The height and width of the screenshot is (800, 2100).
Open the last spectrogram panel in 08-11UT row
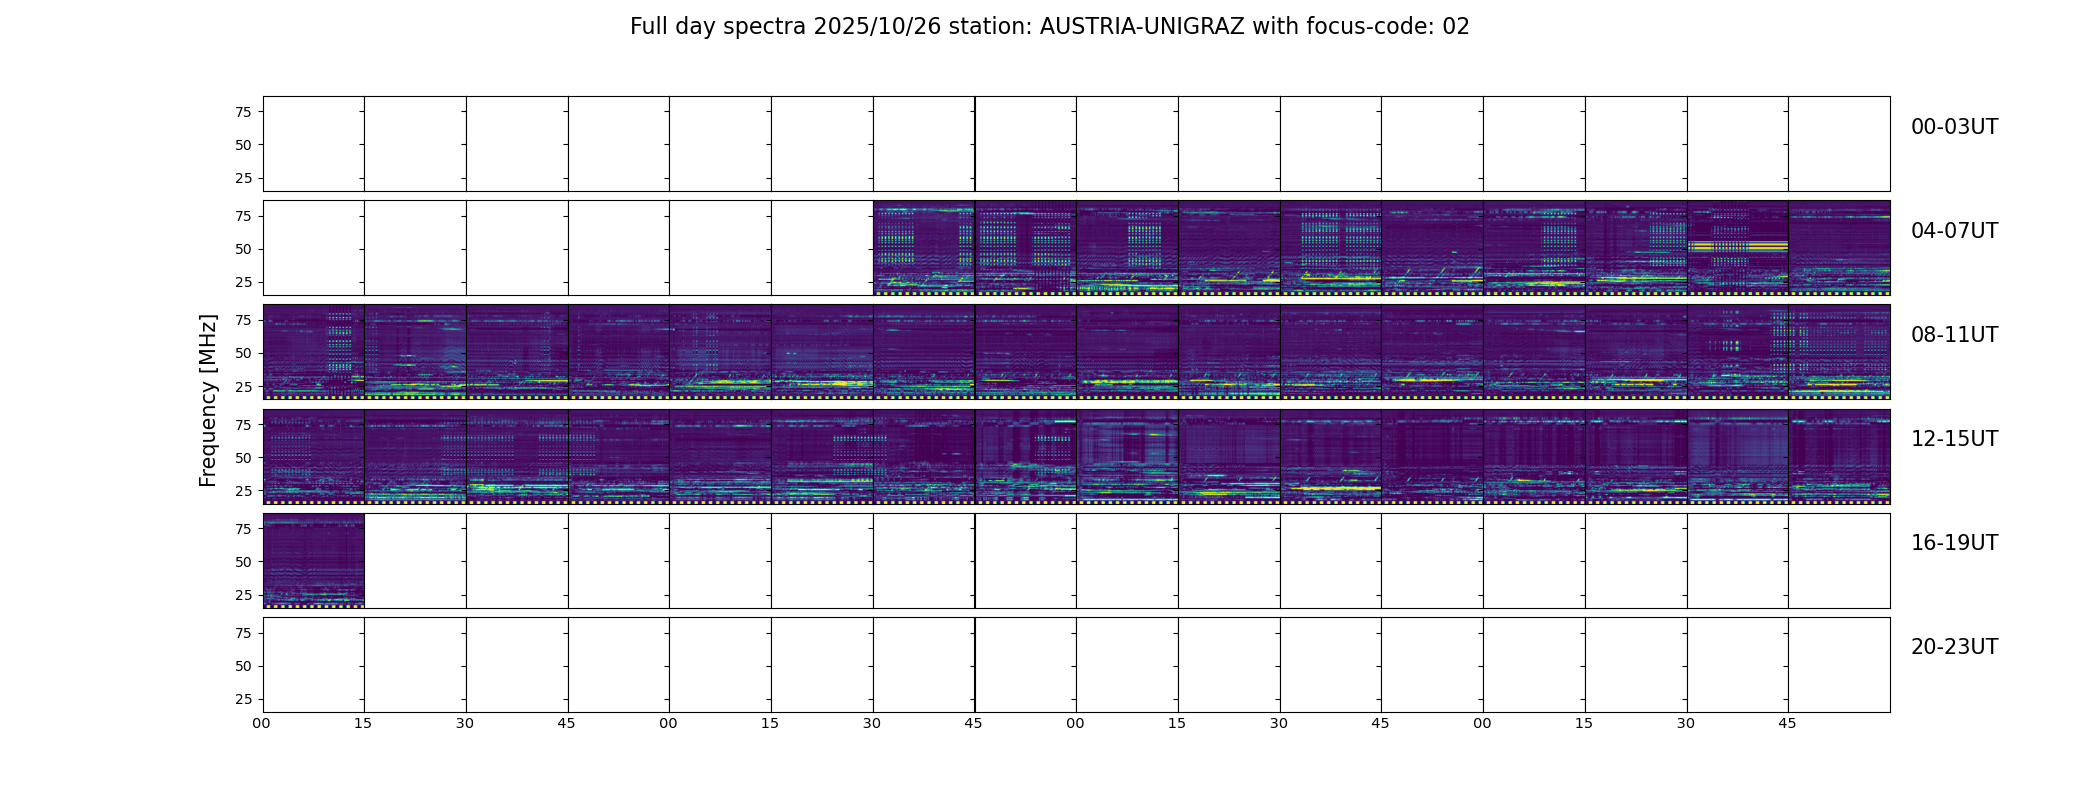pos(1839,352)
